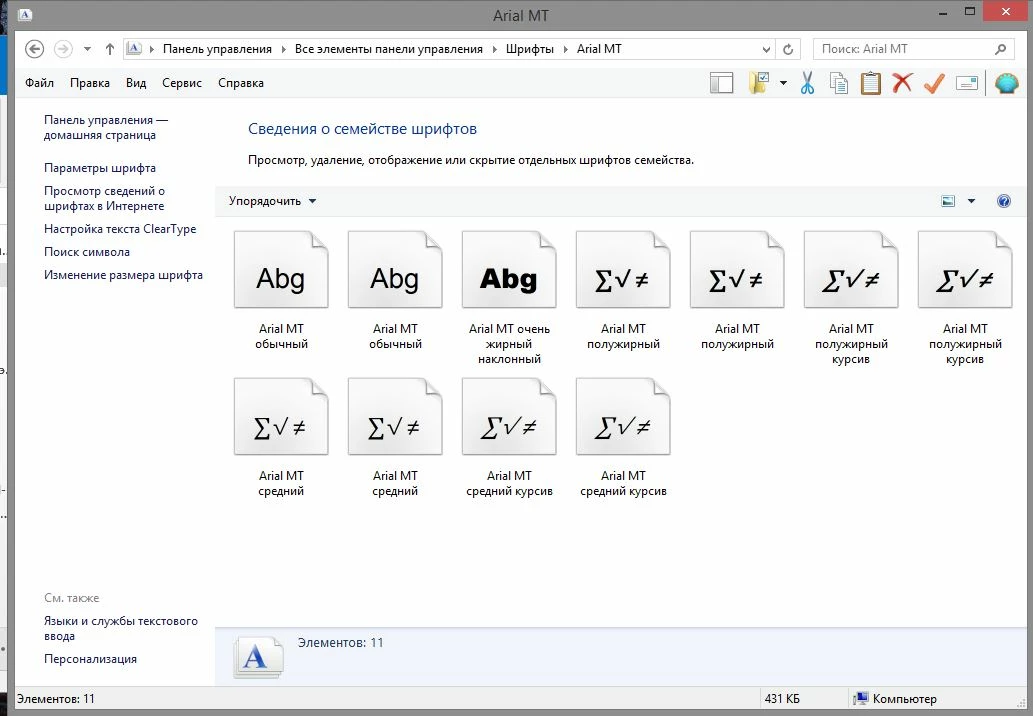
Task: Click the 431 КБ status bar entry
Action: click(x=782, y=699)
